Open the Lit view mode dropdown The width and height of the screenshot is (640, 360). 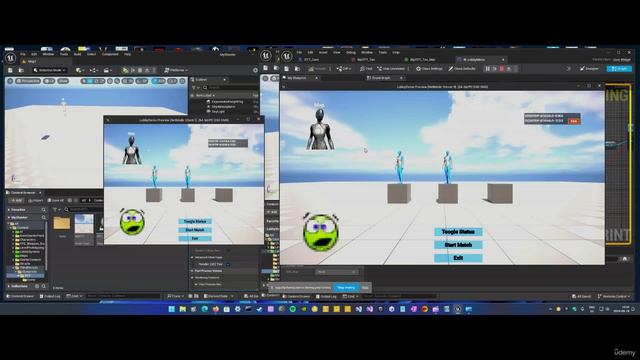pyautogui.click(x=49, y=81)
